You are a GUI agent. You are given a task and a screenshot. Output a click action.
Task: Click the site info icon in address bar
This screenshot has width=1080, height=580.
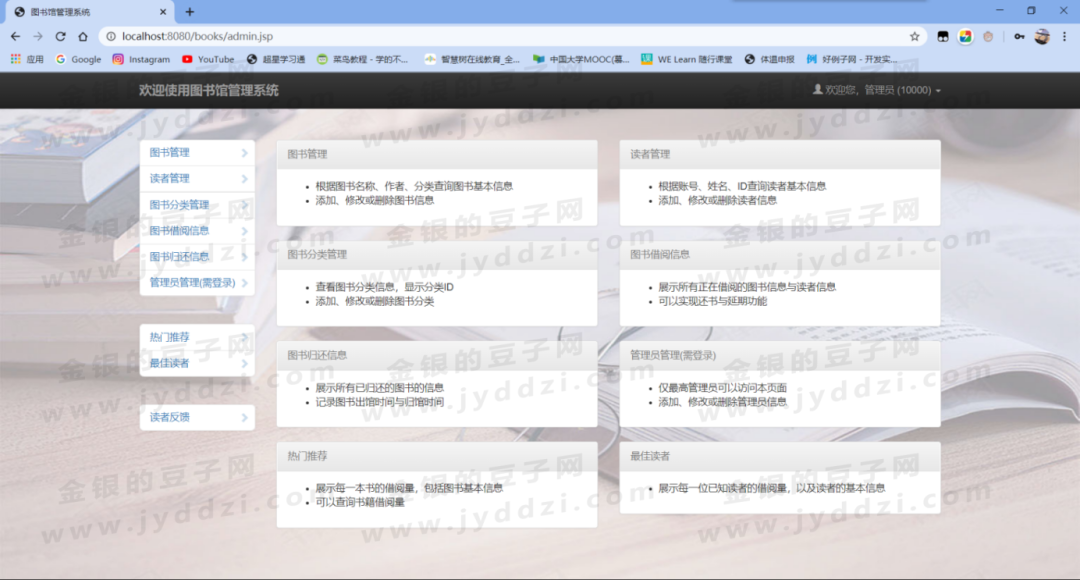coord(110,37)
